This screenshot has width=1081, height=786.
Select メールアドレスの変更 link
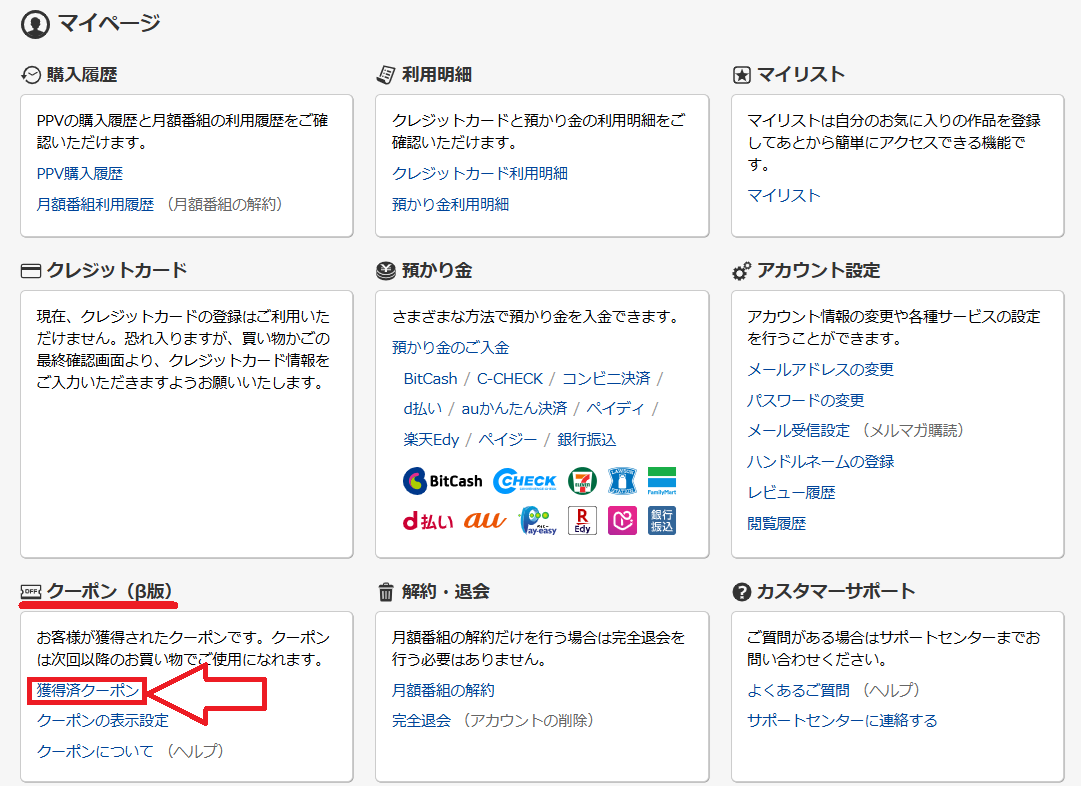coord(821,369)
